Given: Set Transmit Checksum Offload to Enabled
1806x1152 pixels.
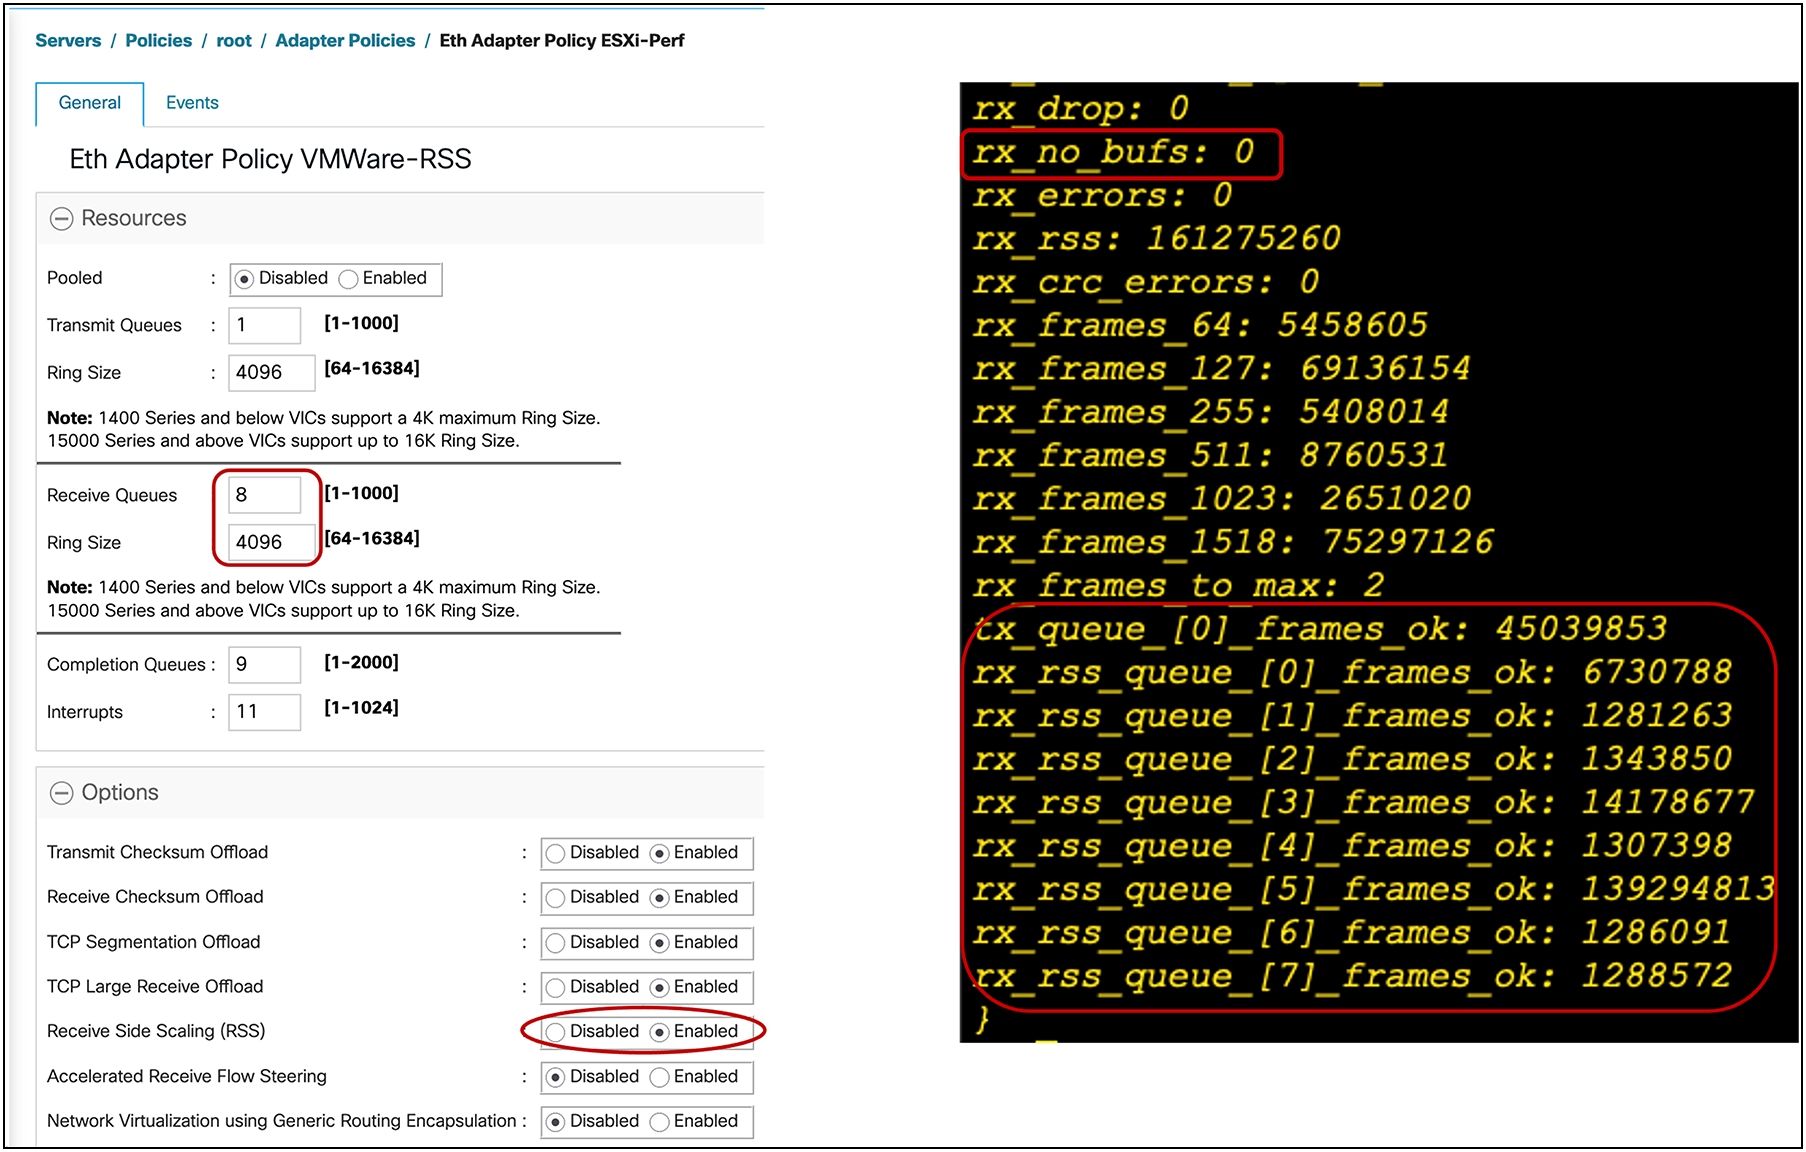Looking at the screenshot, I should (x=659, y=854).
